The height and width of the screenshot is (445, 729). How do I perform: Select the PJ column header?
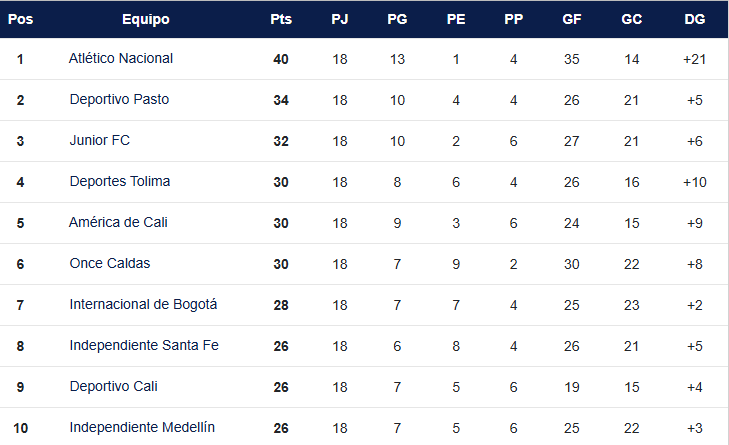[340, 19]
